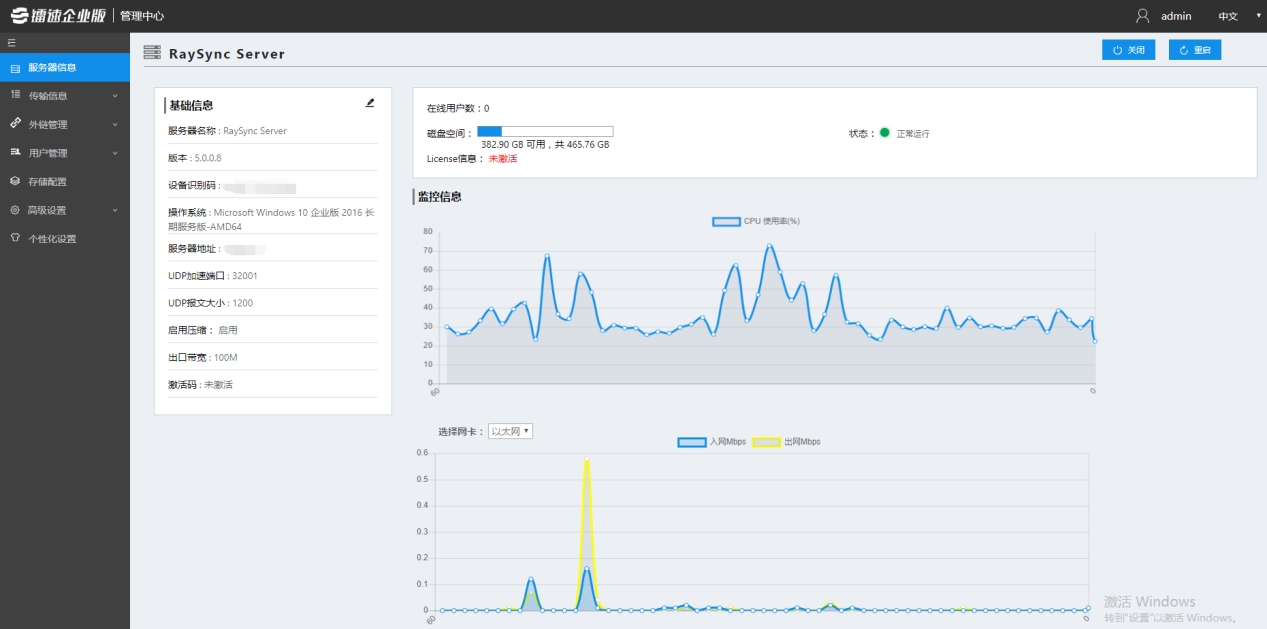The width and height of the screenshot is (1267, 629).
Task: Toggle the 出网Mbps legend series
Action: coord(766,442)
